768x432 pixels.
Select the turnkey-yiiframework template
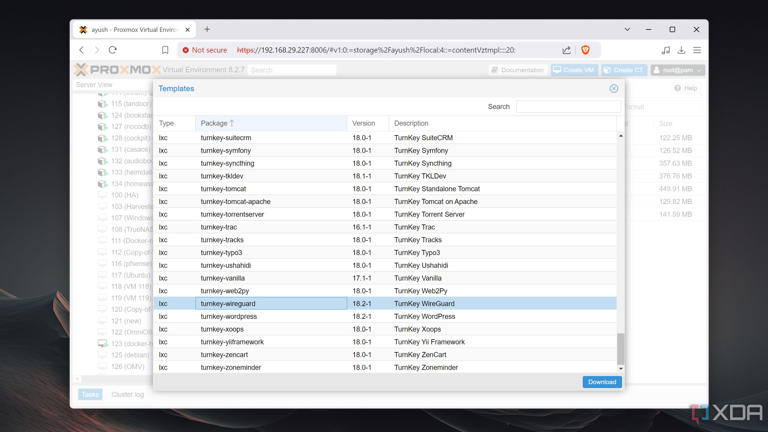(x=385, y=342)
